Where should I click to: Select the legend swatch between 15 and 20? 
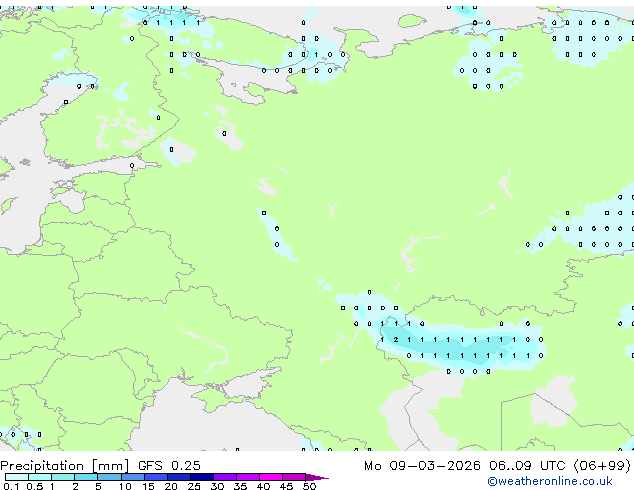(156, 477)
